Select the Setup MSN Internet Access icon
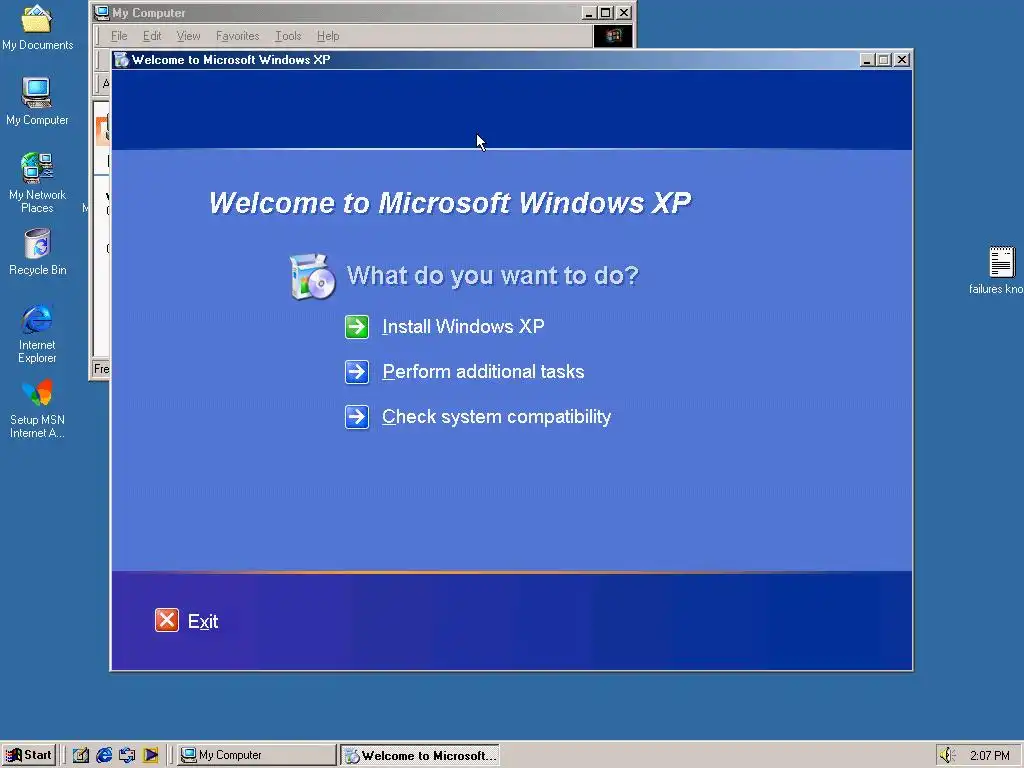The image size is (1024, 768). click(x=37, y=409)
